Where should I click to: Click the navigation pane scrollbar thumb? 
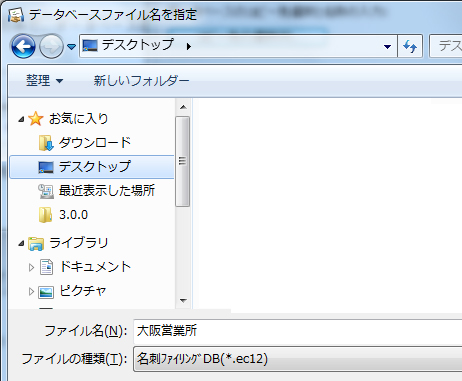click(182, 161)
